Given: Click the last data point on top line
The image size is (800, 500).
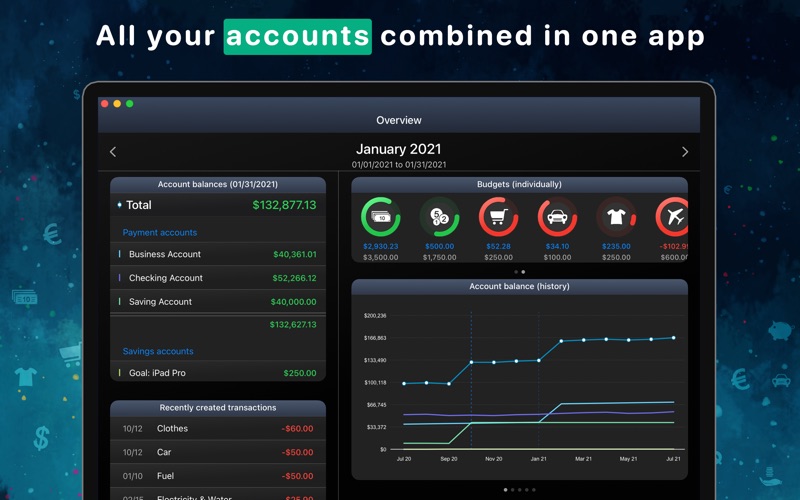Looking at the screenshot, I should click(673, 338).
